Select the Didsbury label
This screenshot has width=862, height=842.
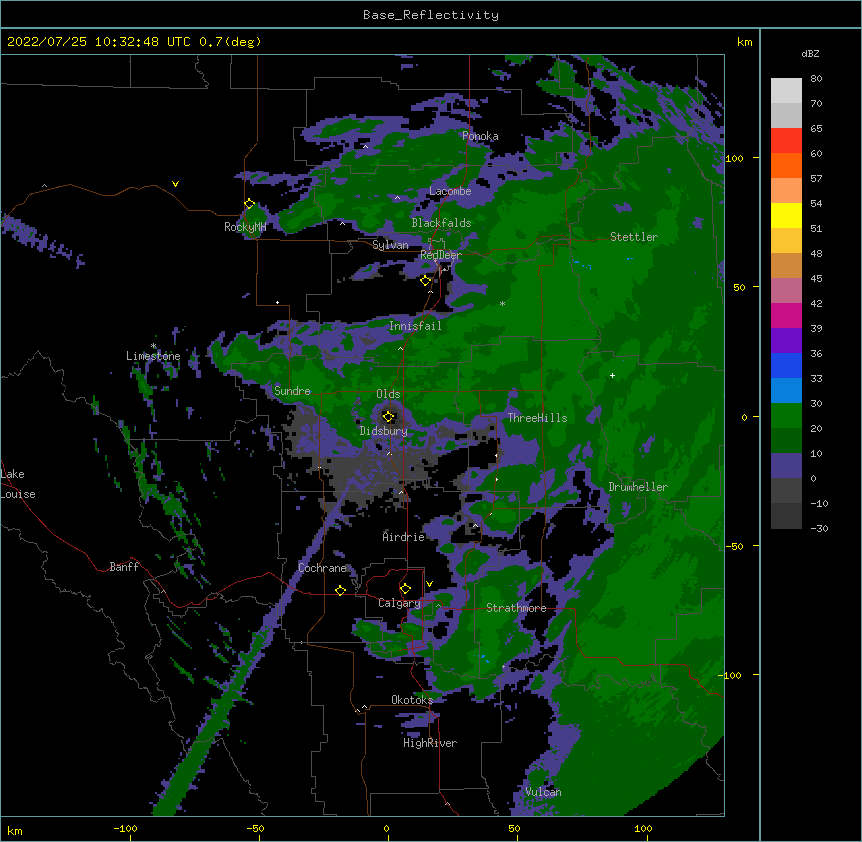tap(384, 431)
